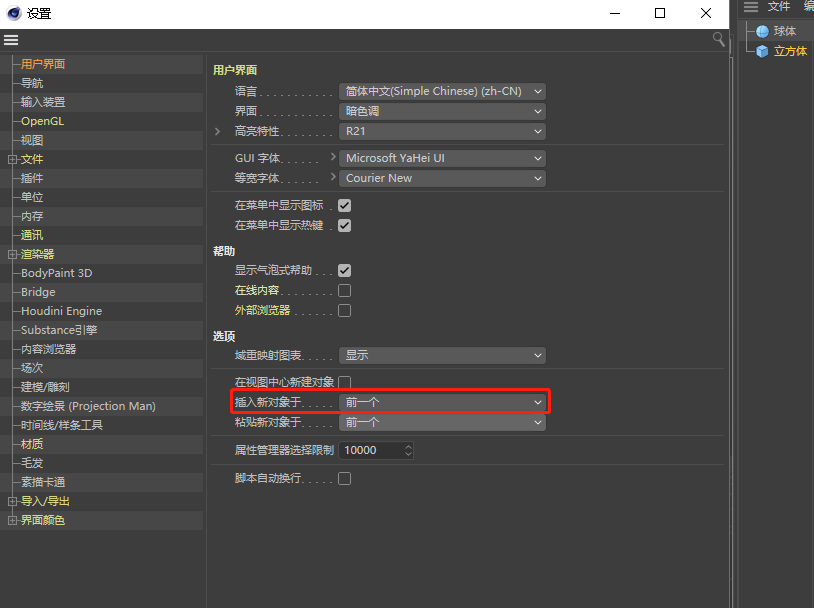Toggle show icons in menu checkbox
The image size is (814, 608).
point(344,206)
